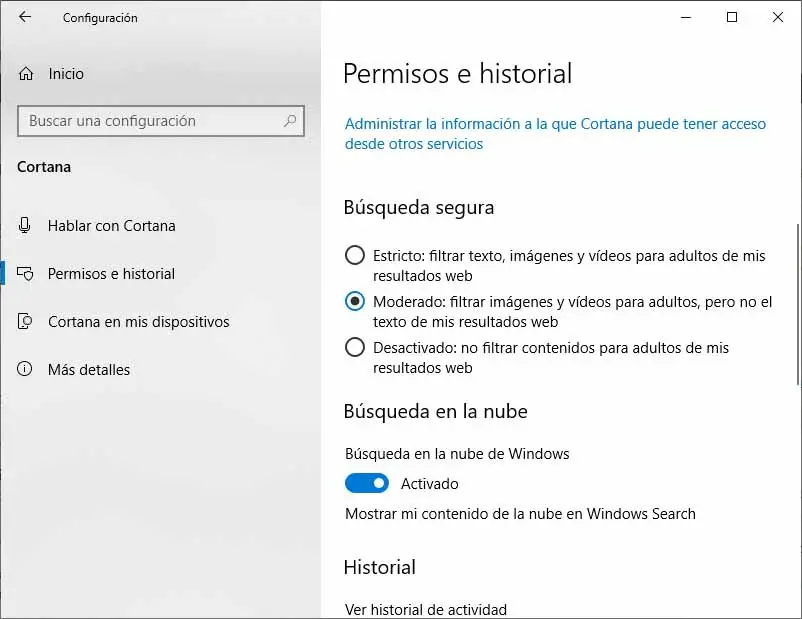Choose Desactivado for safe search
This screenshot has height=619, width=802.
[354, 348]
